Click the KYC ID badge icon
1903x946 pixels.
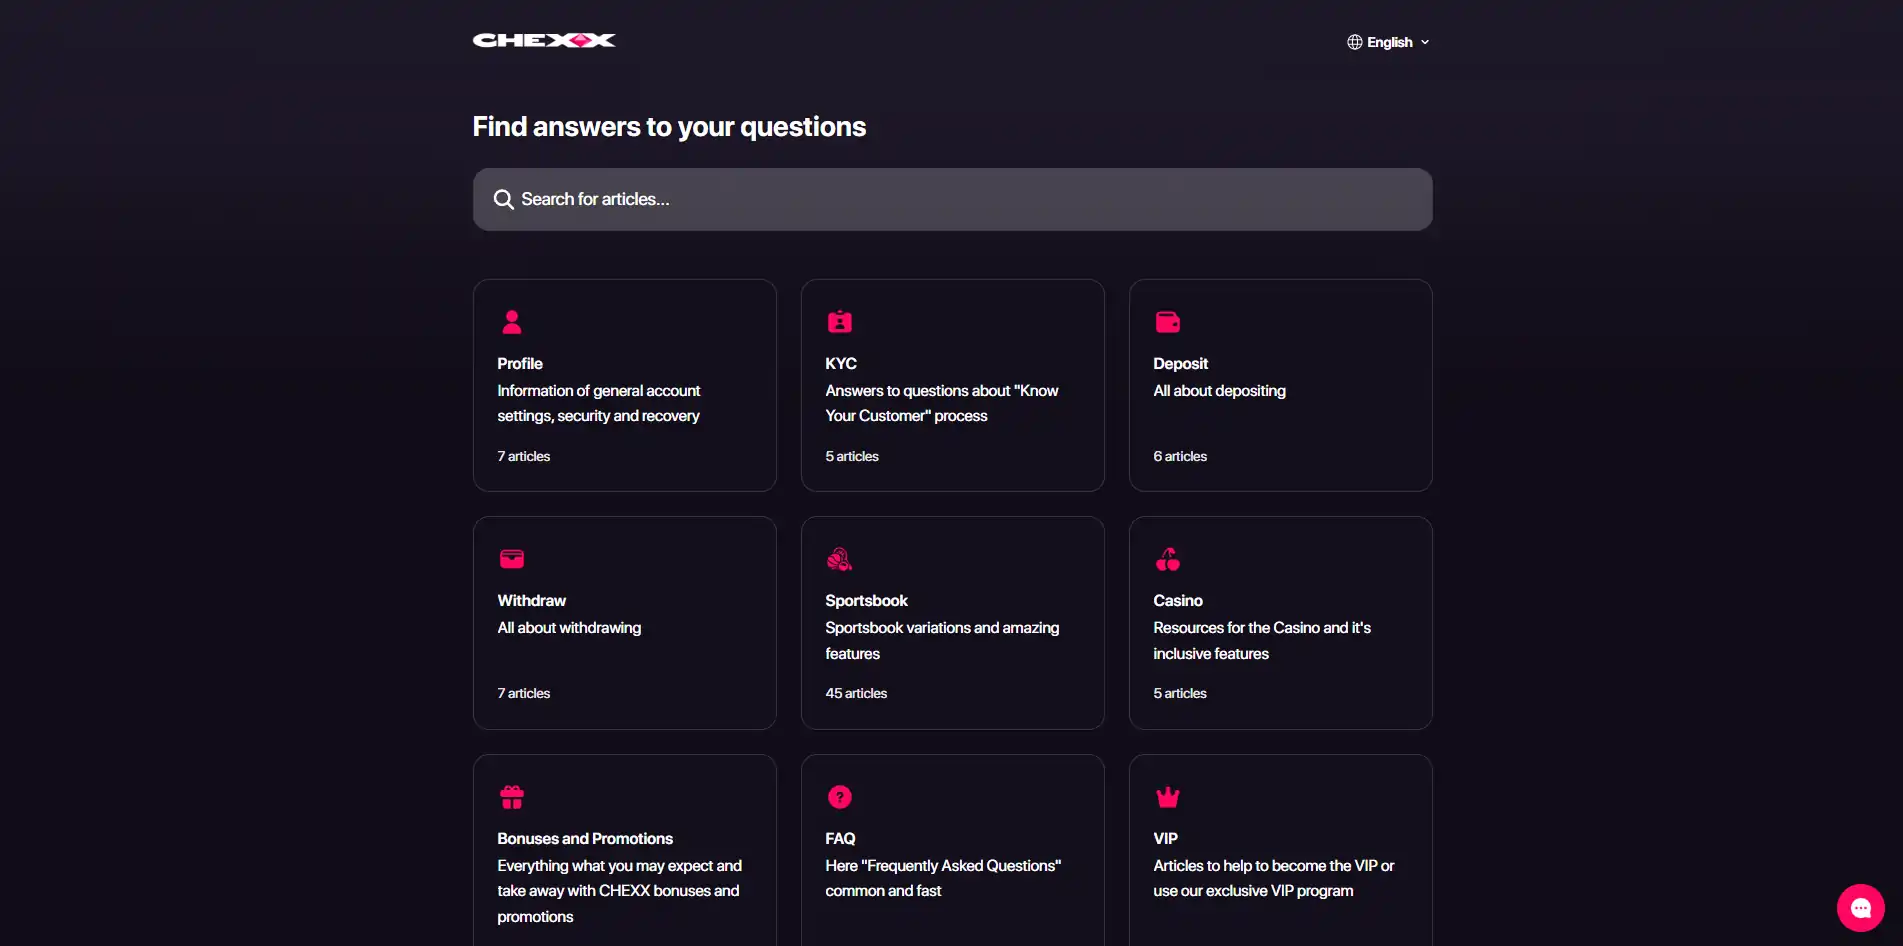pyautogui.click(x=840, y=322)
